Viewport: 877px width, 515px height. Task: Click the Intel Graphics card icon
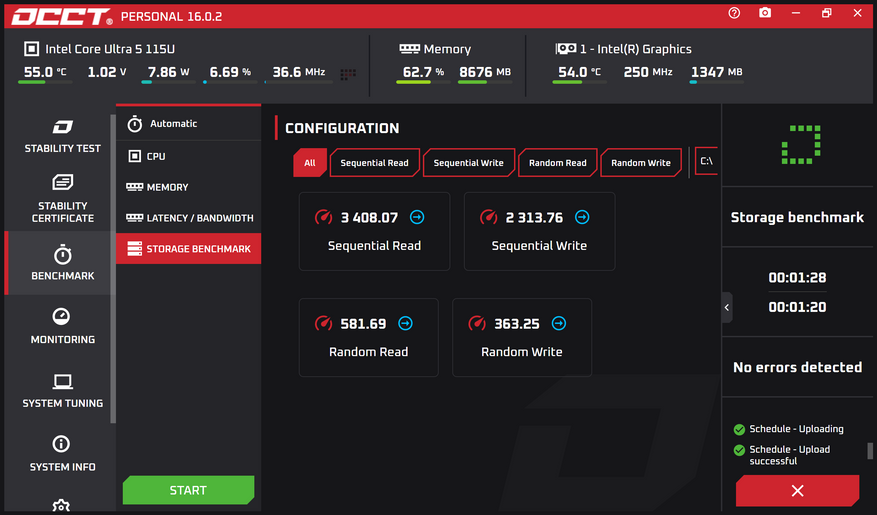565,49
